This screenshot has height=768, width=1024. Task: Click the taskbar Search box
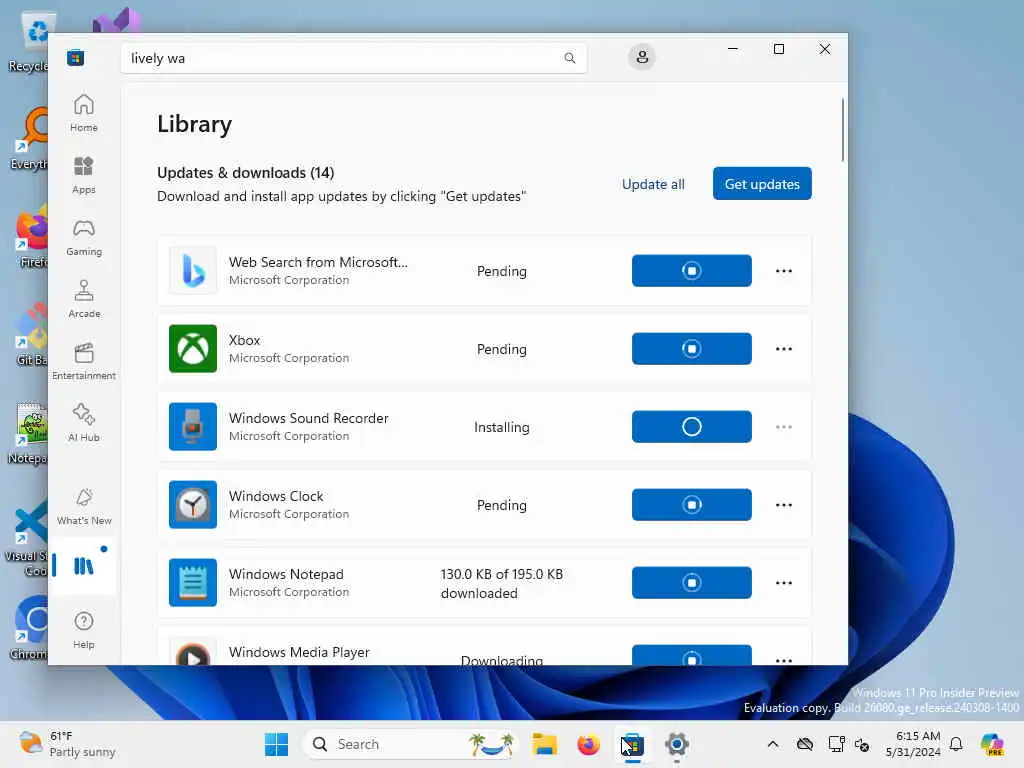click(x=410, y=744)
